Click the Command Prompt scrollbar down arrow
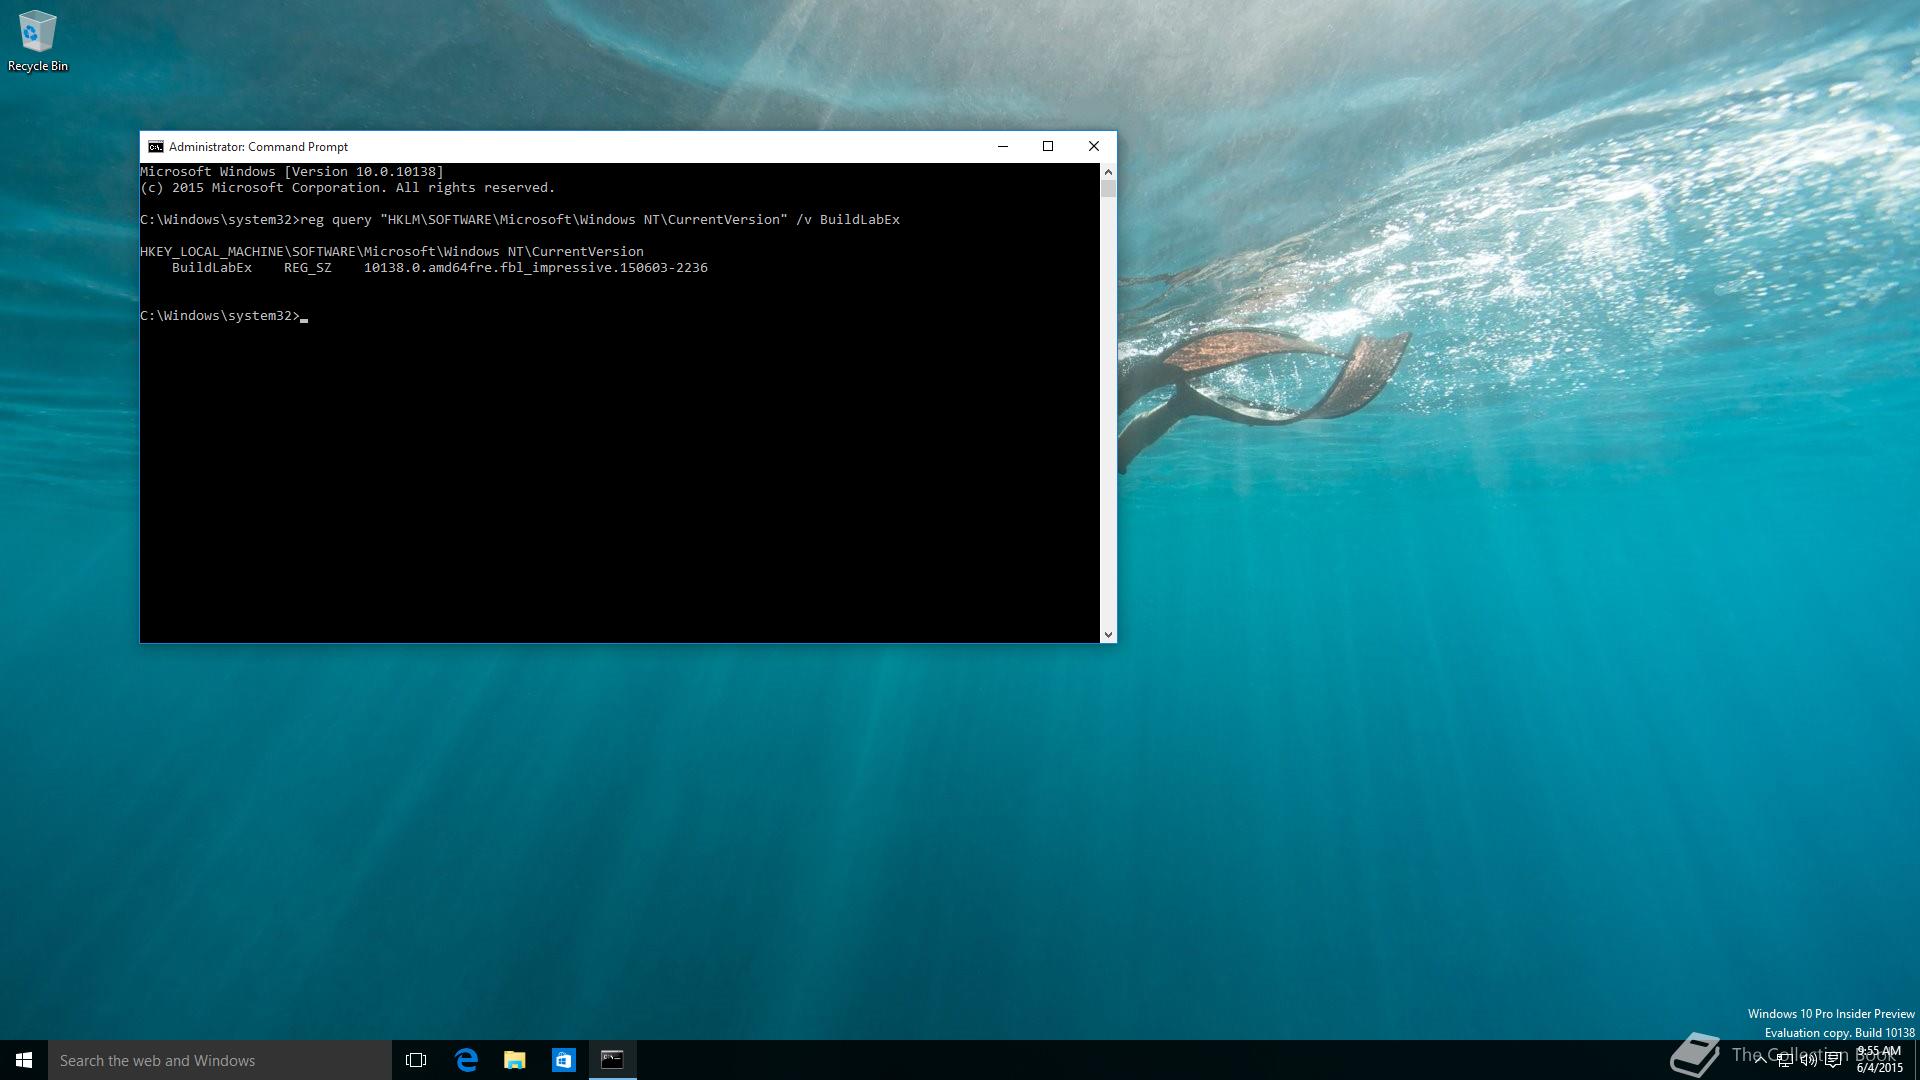Viewport: 1920px width, 1080px height. coord(1108,634)
